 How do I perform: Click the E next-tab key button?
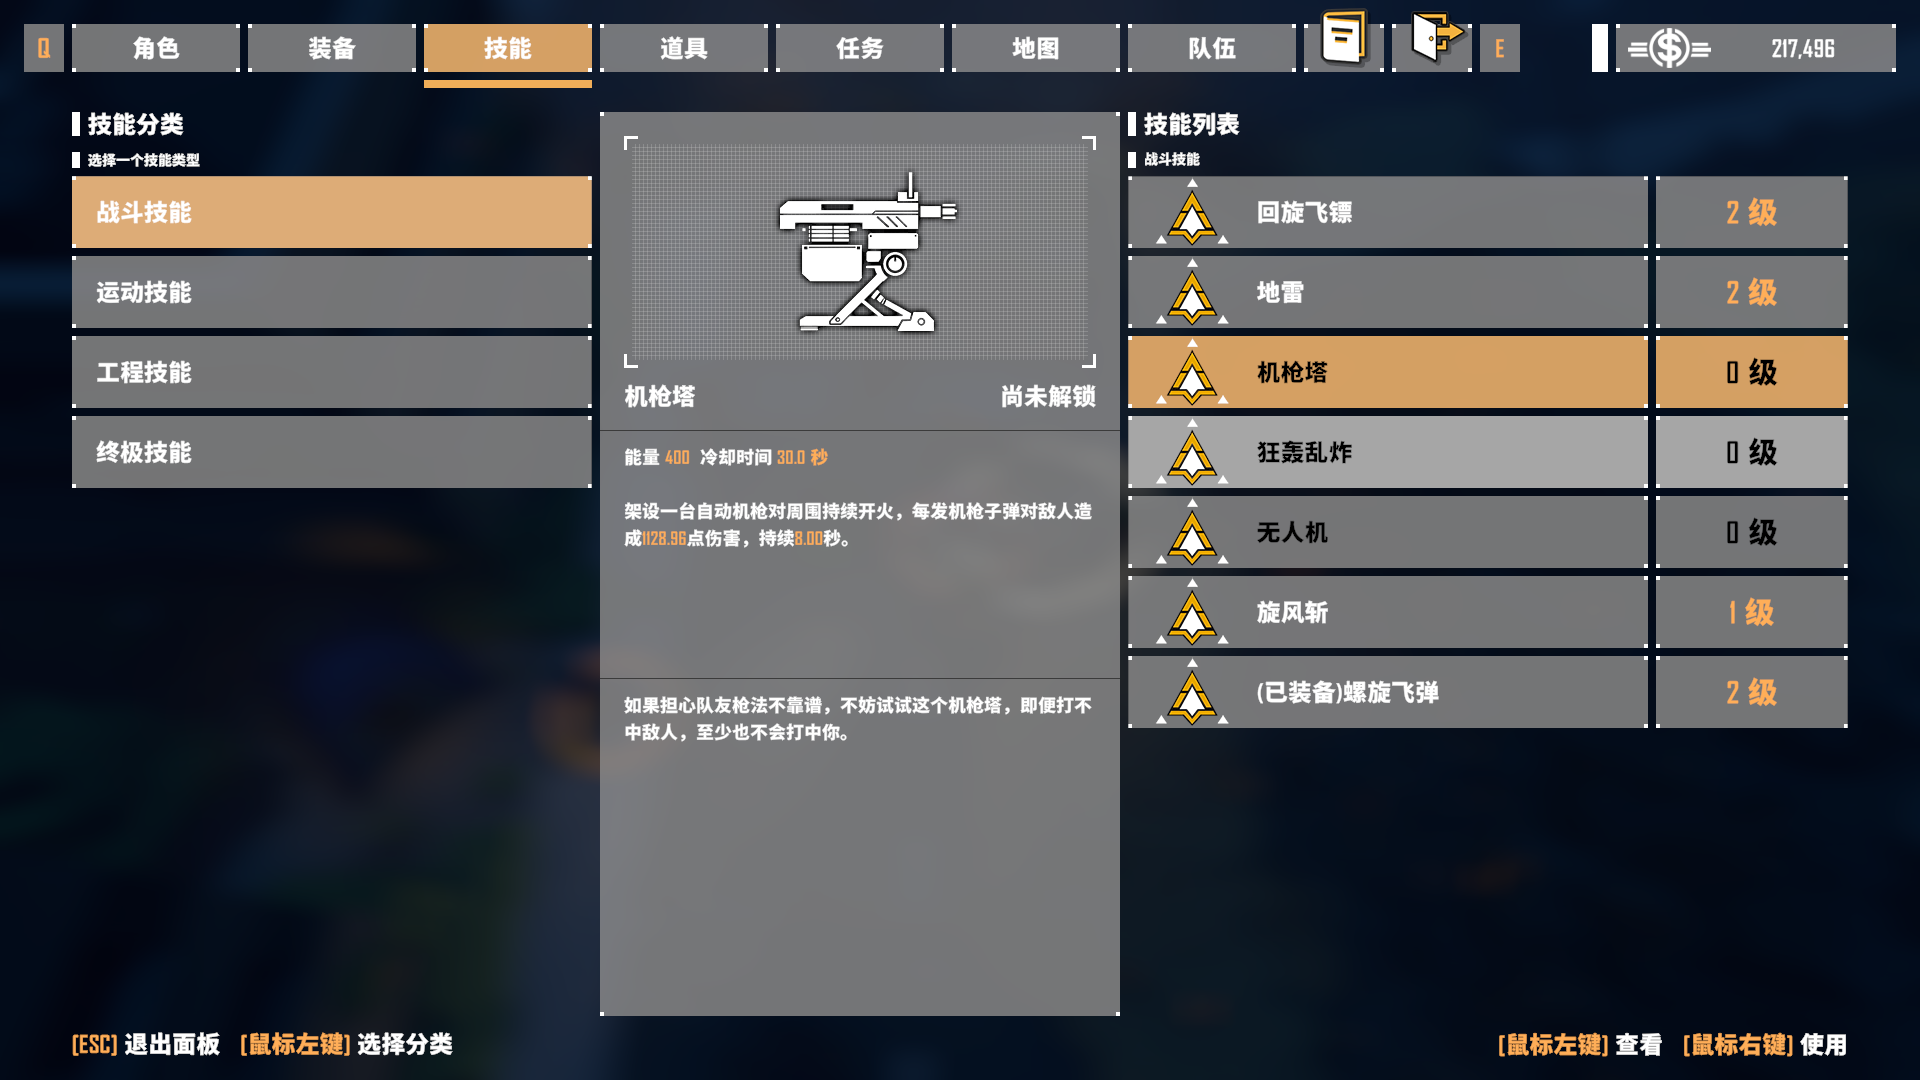[1500, 48]
